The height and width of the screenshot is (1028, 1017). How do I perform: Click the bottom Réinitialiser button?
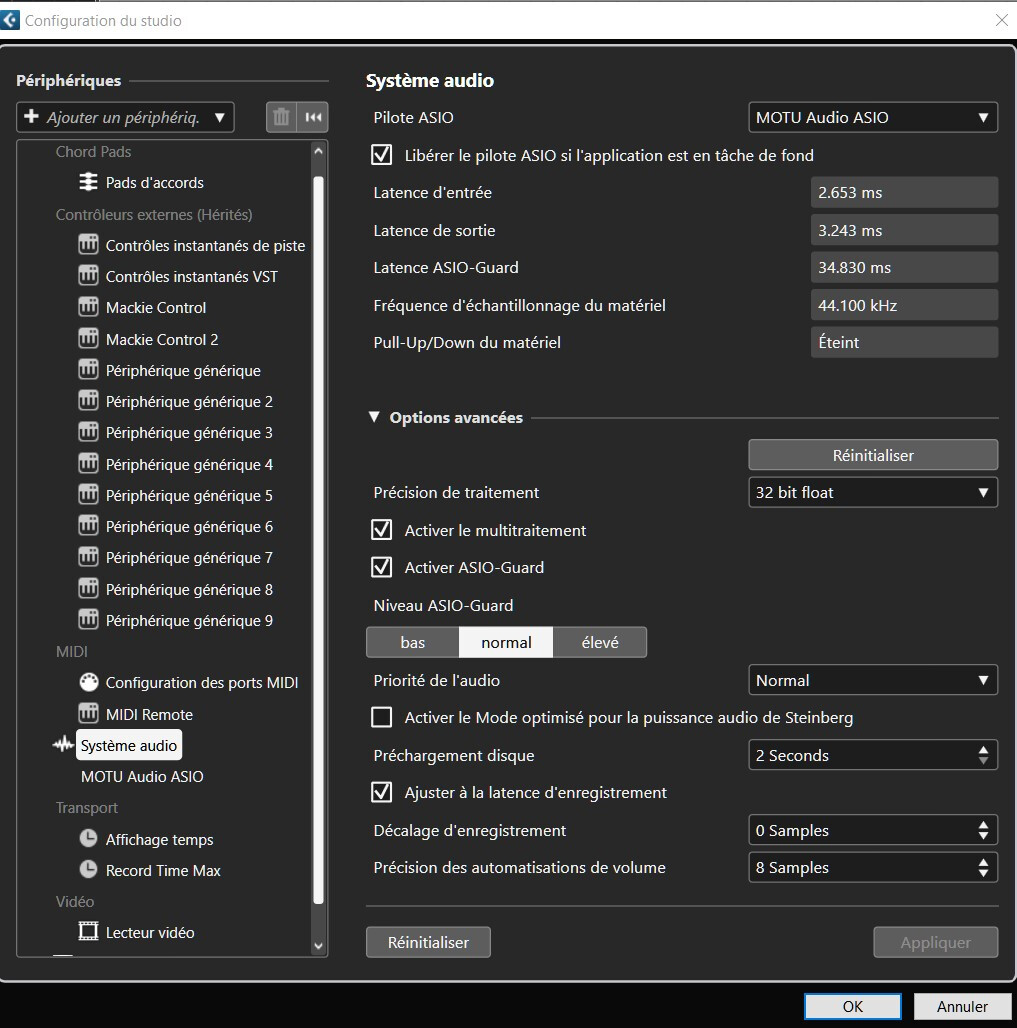click(x=428, y=942)
